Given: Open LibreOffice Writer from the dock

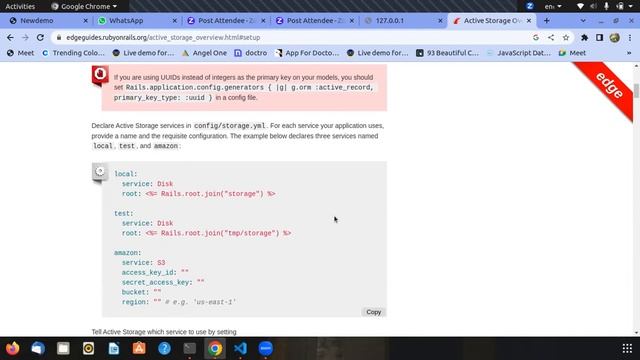Looking at the screenshot, I should tap(114, 348).
